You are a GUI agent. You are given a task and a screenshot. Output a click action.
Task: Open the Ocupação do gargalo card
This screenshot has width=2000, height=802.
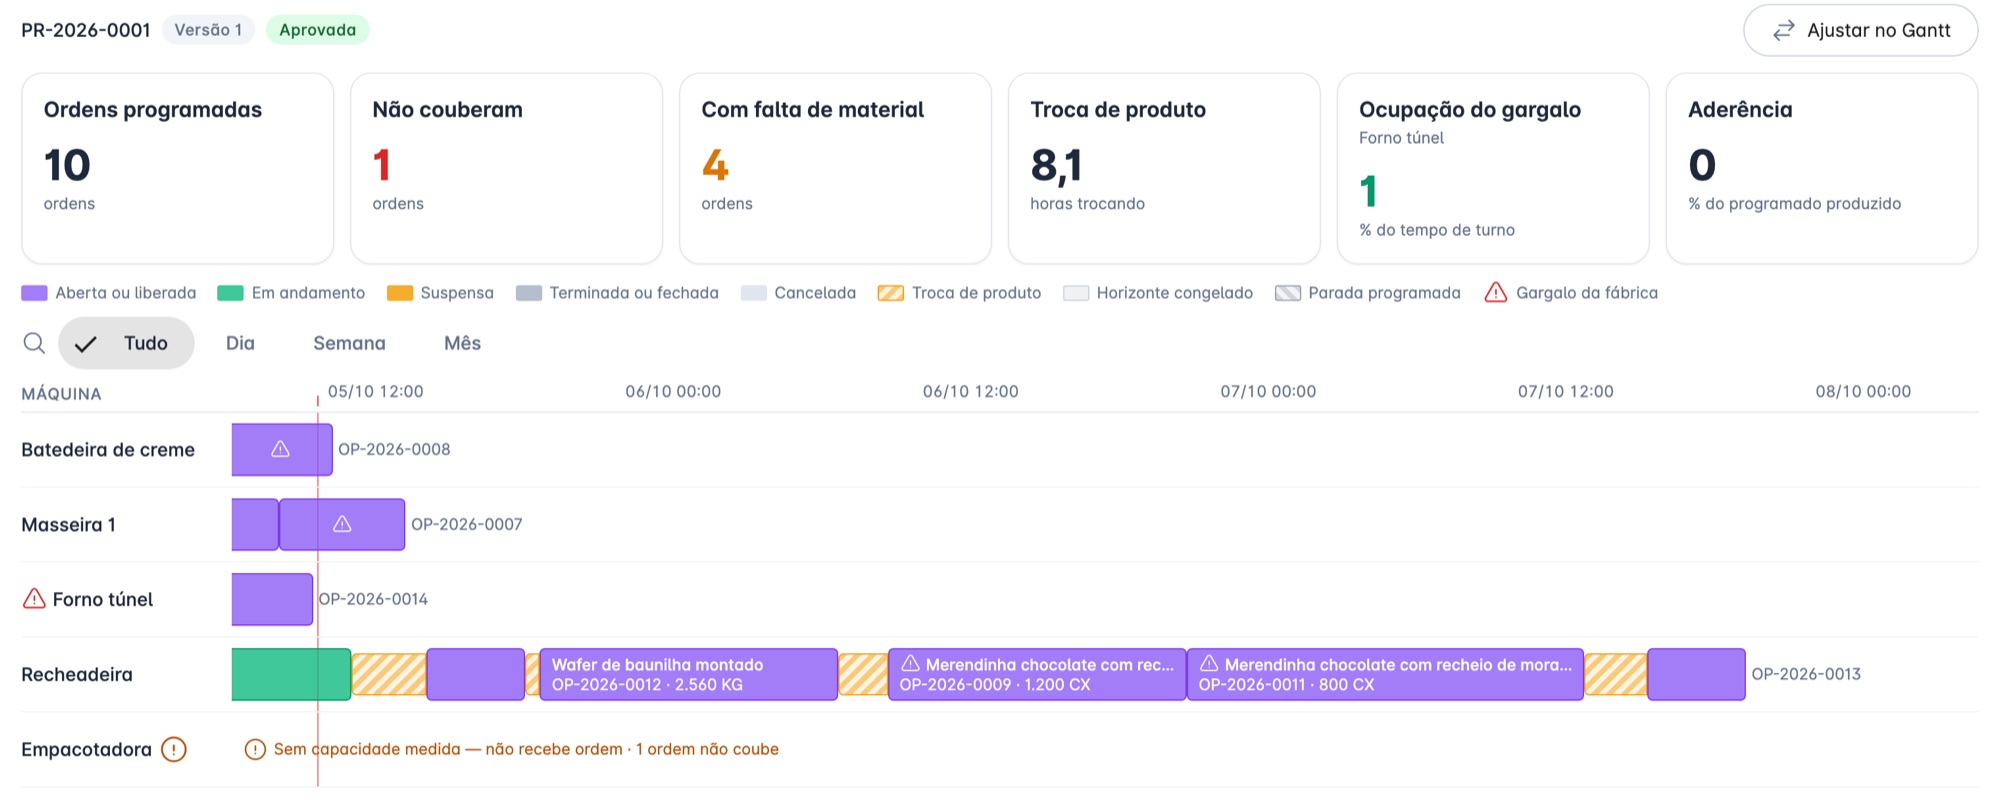click(1493, 168)
